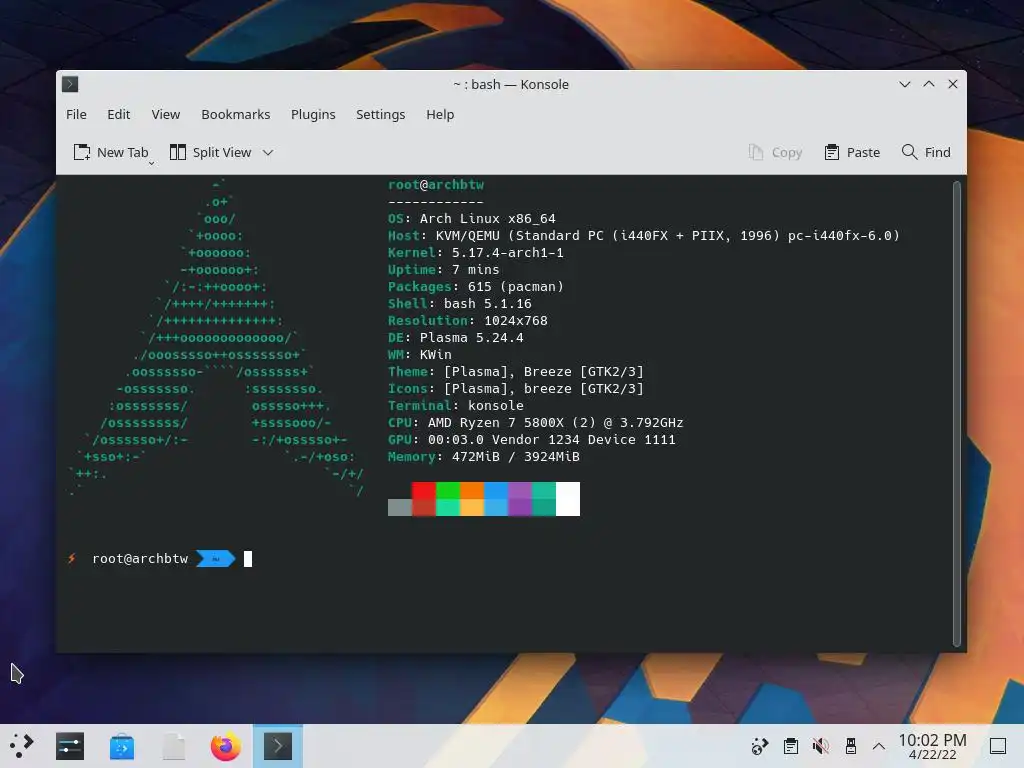Open the KDE application launcher
Image resolution: width=1024 pixels, height=768 pixels.
click(22, 746)
